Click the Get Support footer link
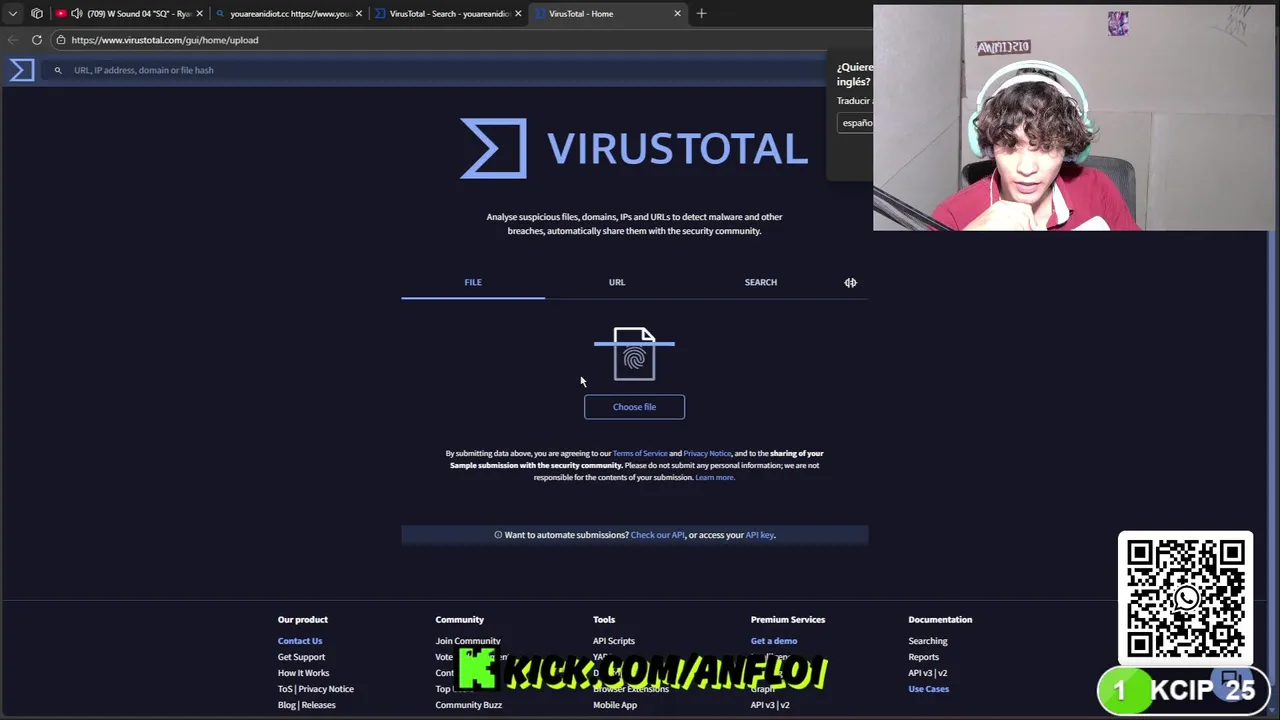This screenshot has width=1280, height=720. click(x=301, y=657)
